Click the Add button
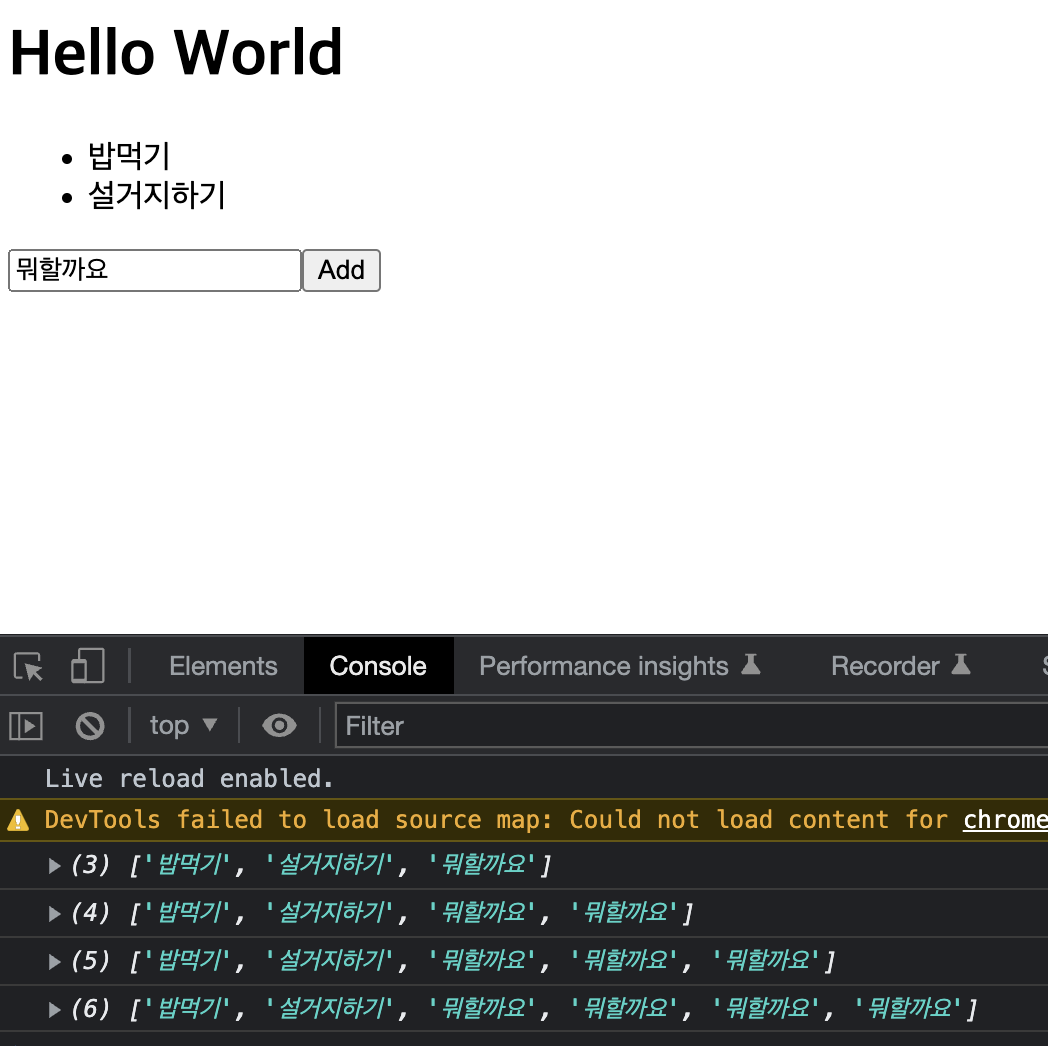1048x1046 pixels. click(342, 270)
